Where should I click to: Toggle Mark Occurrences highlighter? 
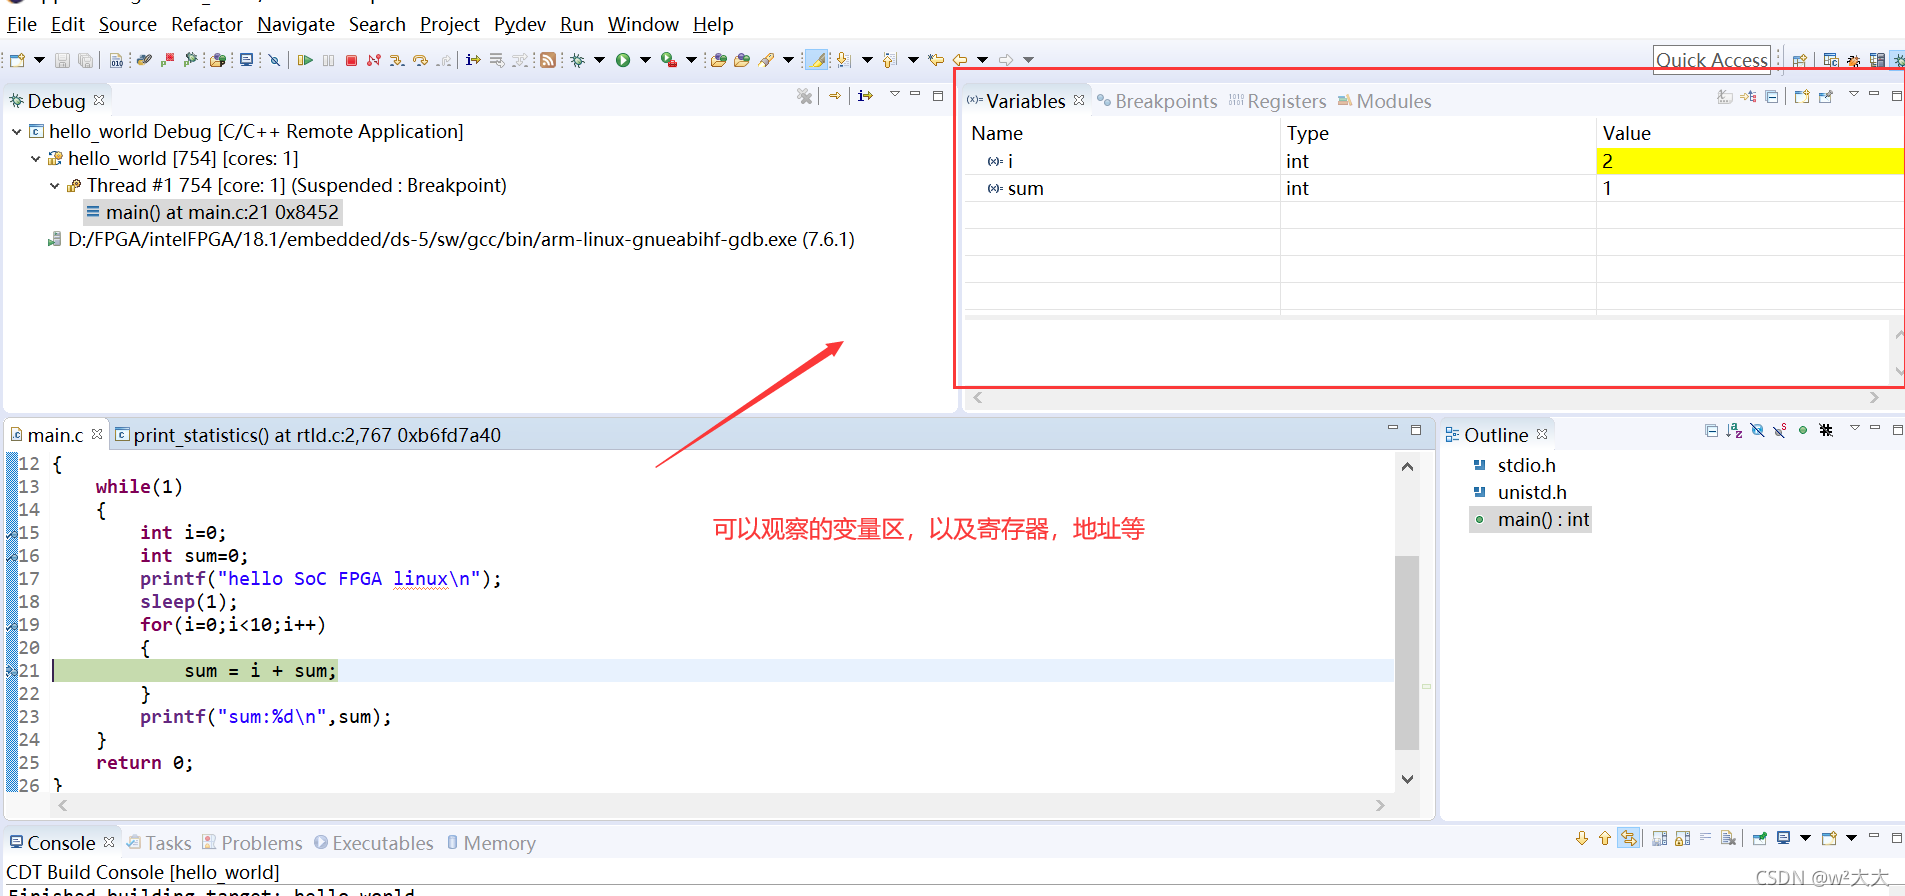coord(817,60)
